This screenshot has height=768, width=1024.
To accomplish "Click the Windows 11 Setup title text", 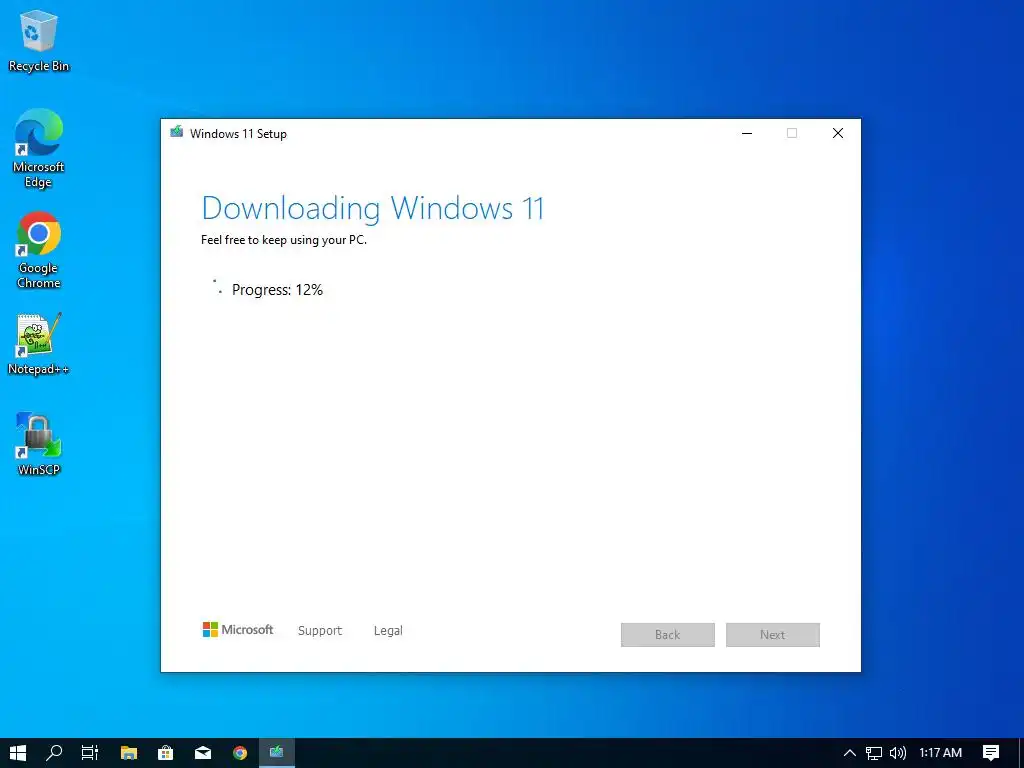I will tap(238, 134).
